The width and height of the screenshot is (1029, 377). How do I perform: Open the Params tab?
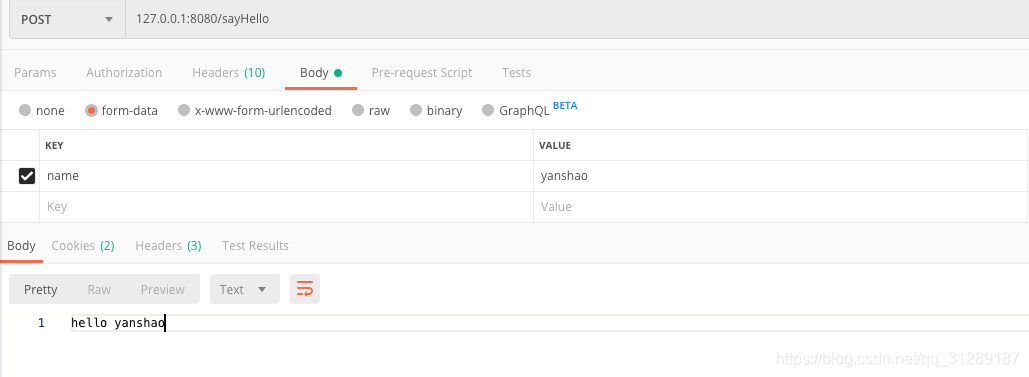[x=35, y=73]
